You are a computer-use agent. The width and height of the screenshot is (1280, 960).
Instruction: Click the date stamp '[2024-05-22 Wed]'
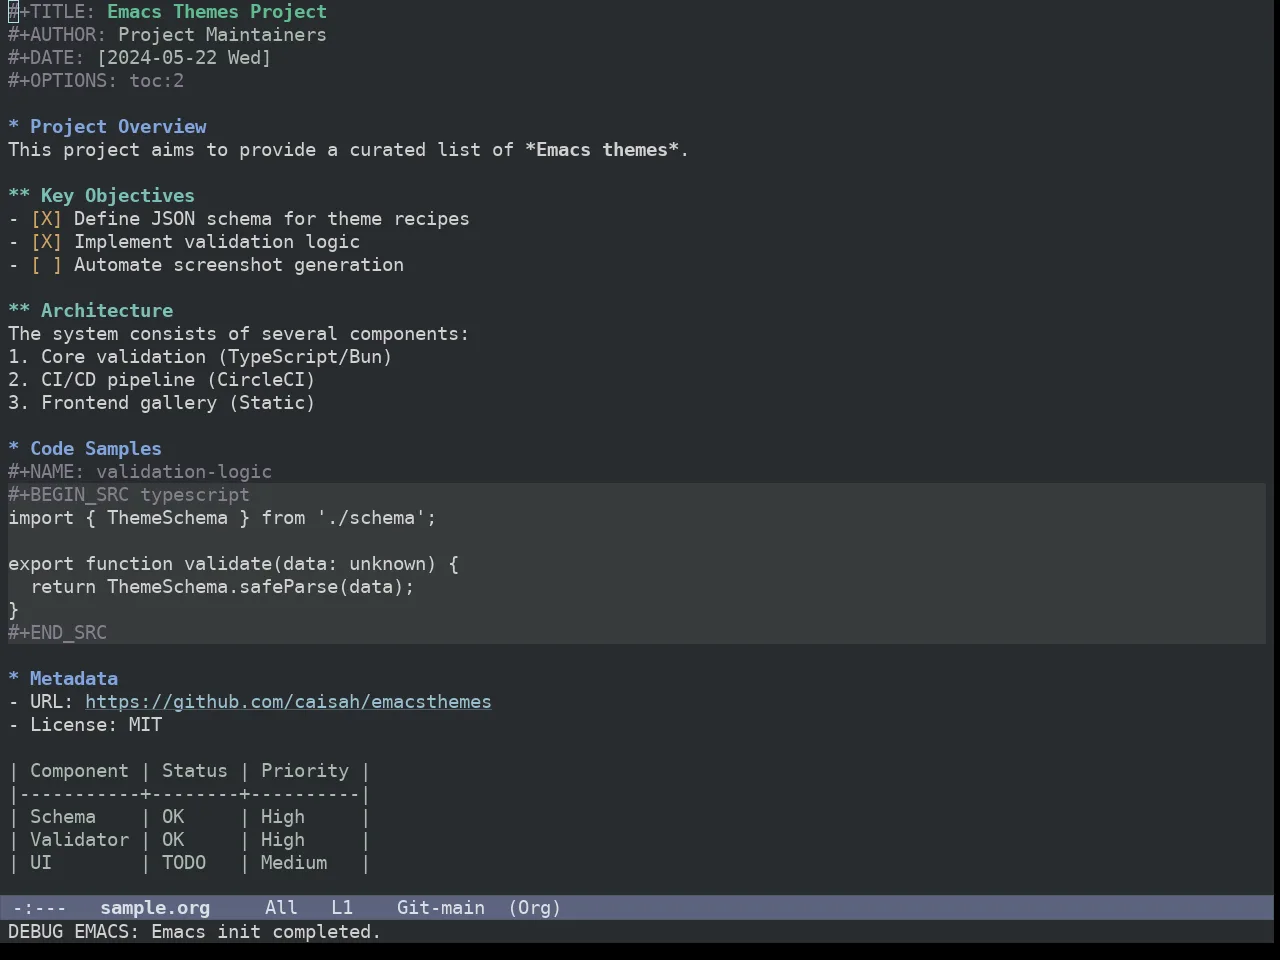(x=184, y=58)
